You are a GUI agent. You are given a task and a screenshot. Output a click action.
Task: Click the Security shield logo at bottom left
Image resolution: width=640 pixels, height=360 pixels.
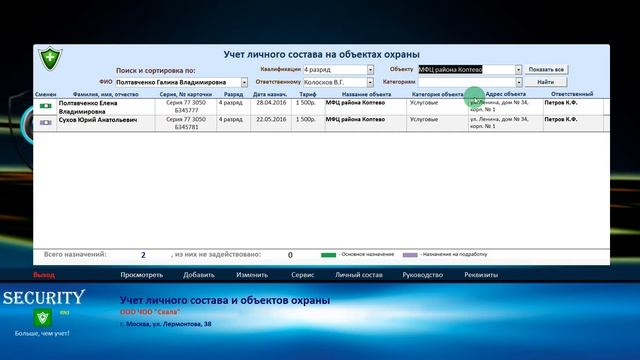coord(43,318)
